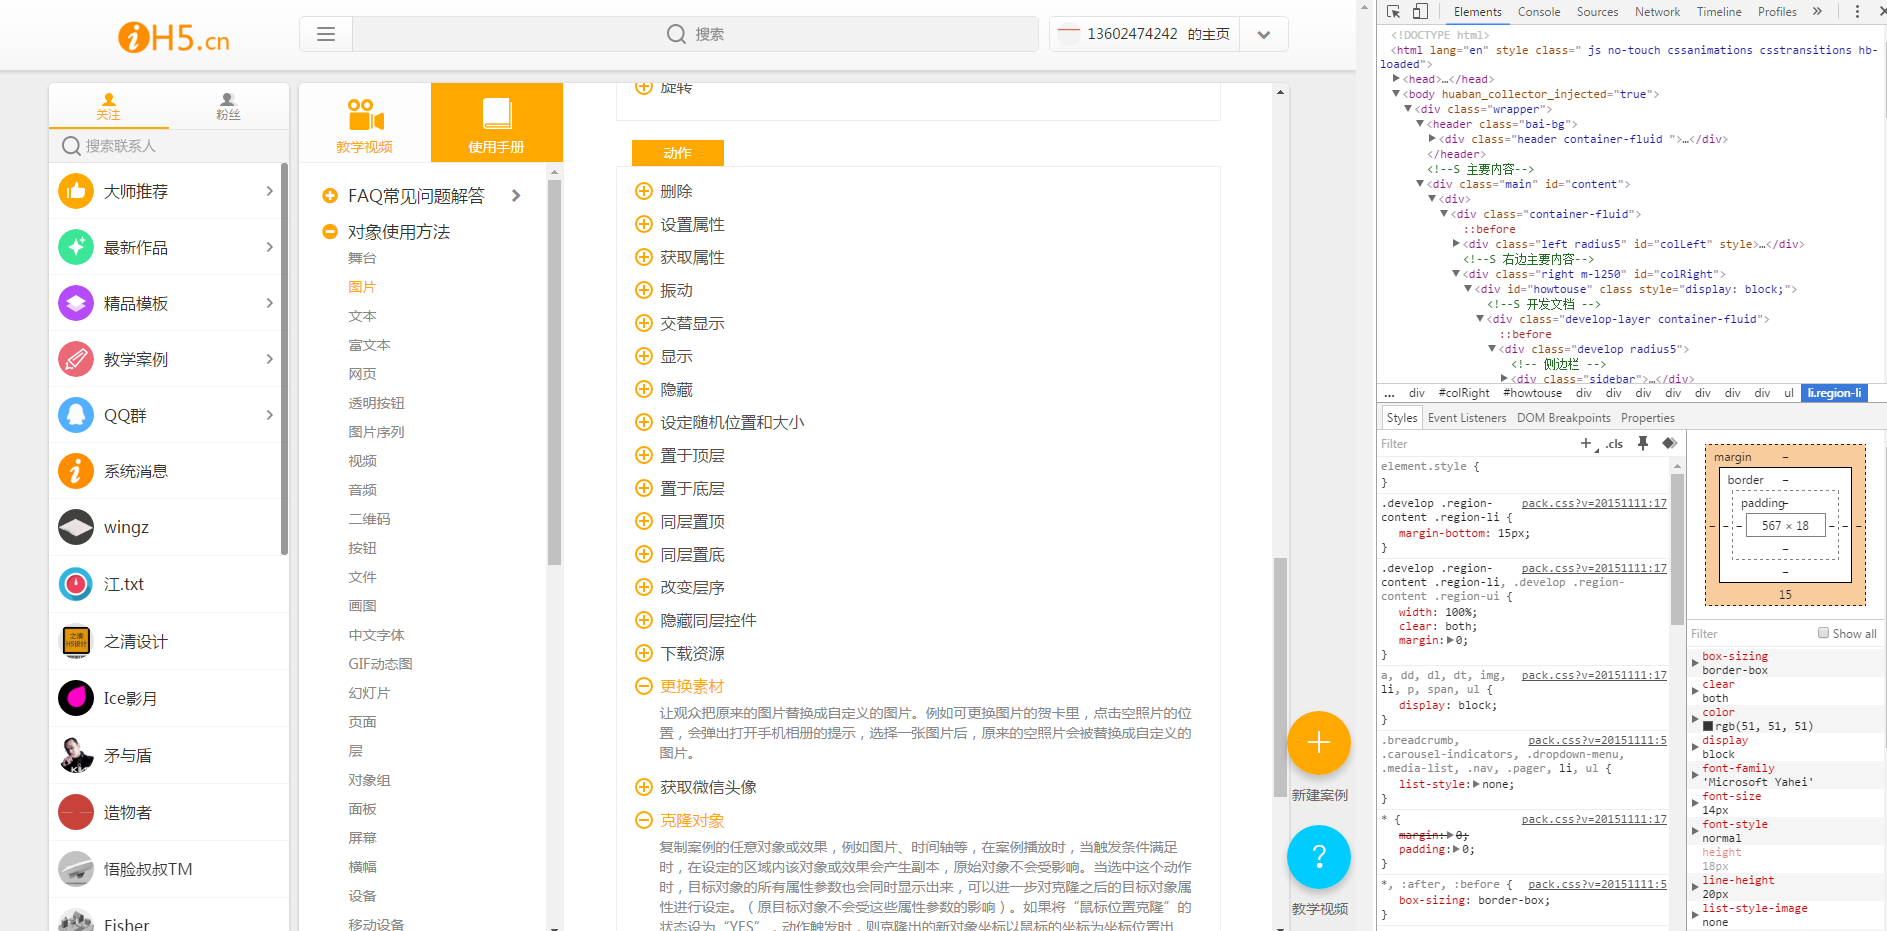Click the rgb(51,51,51) color swatch in Computed panel
Screen dimensions: 1887x931
(x=1707, y=725)
